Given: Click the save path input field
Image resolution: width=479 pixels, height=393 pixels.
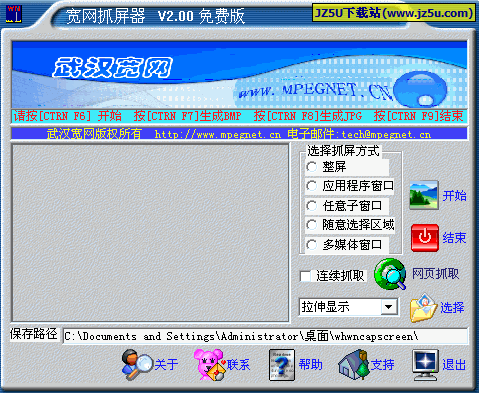Looking at the screenshot, I should coord(265,336).
